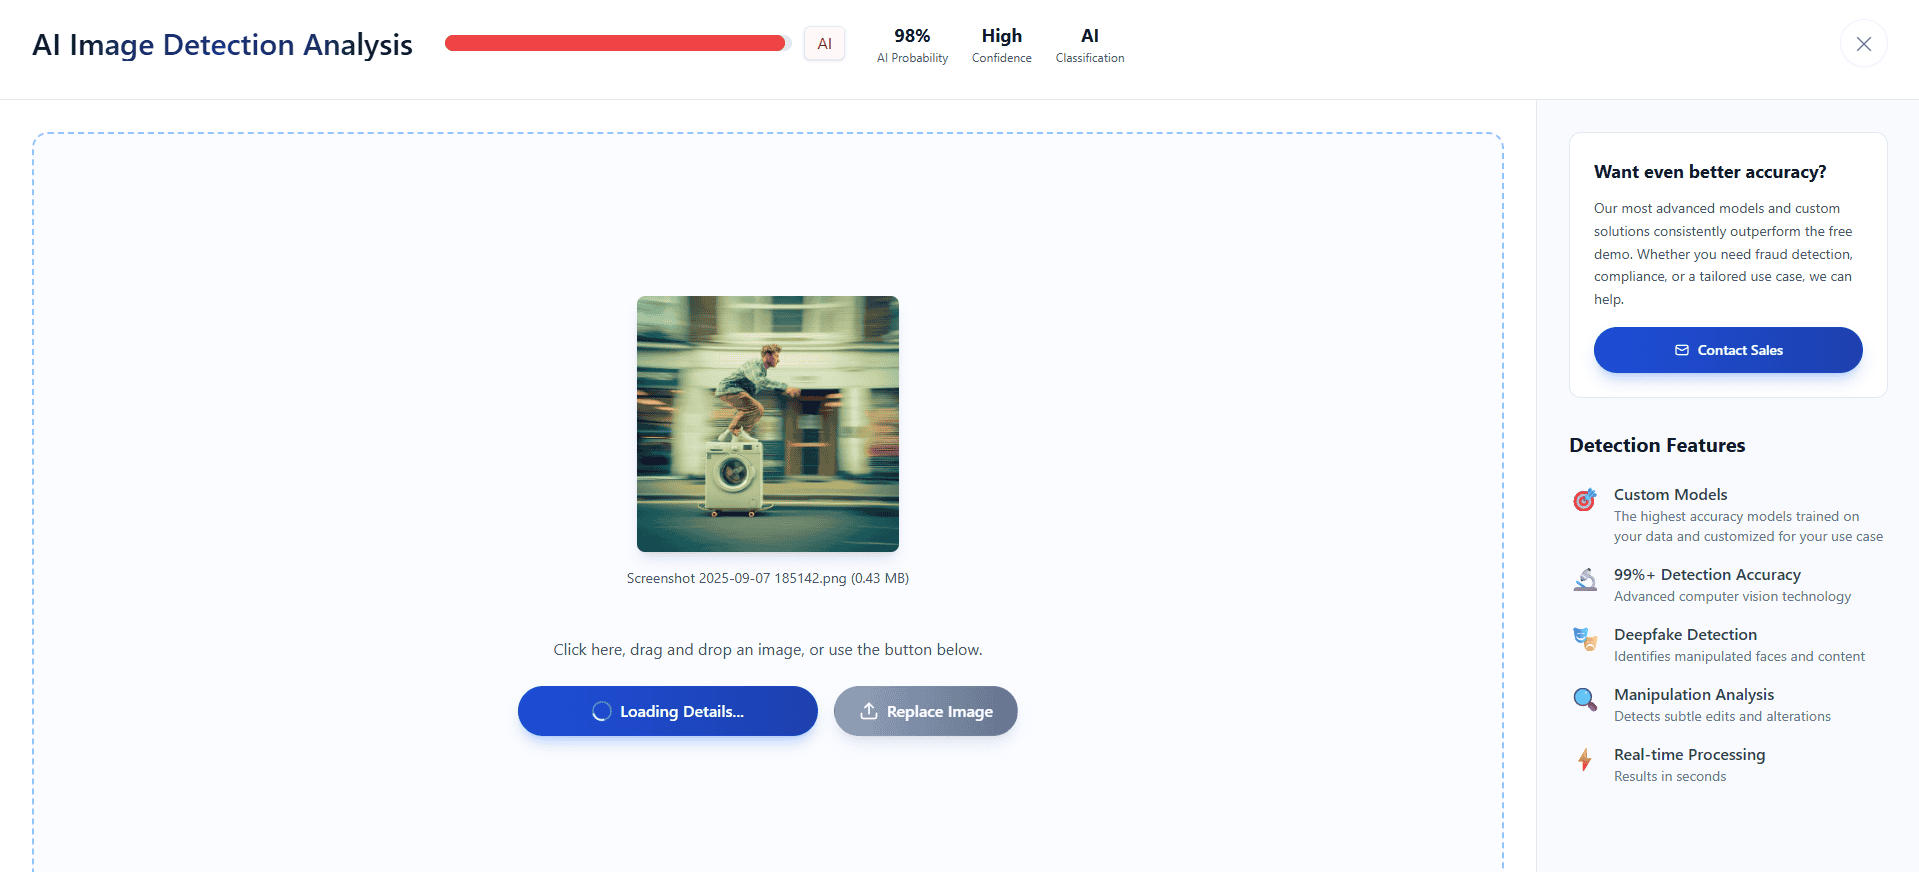The height and width of the screenshot is (872, 1919).
Task: Click the spinner icon in Loading Details
Action: tap(601, 711)
